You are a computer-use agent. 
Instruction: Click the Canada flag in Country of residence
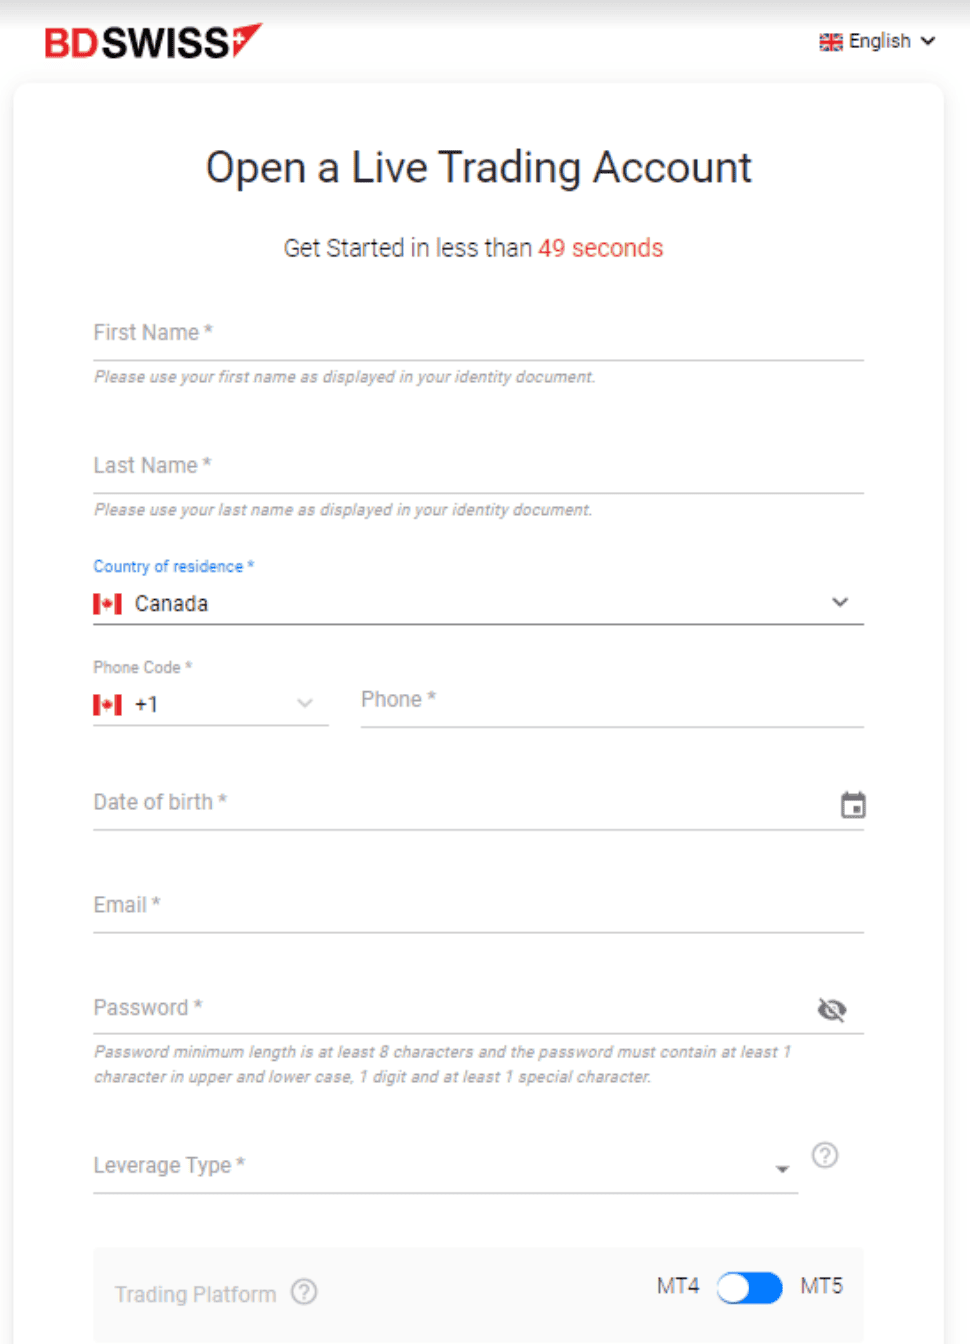tap(107, 603)
